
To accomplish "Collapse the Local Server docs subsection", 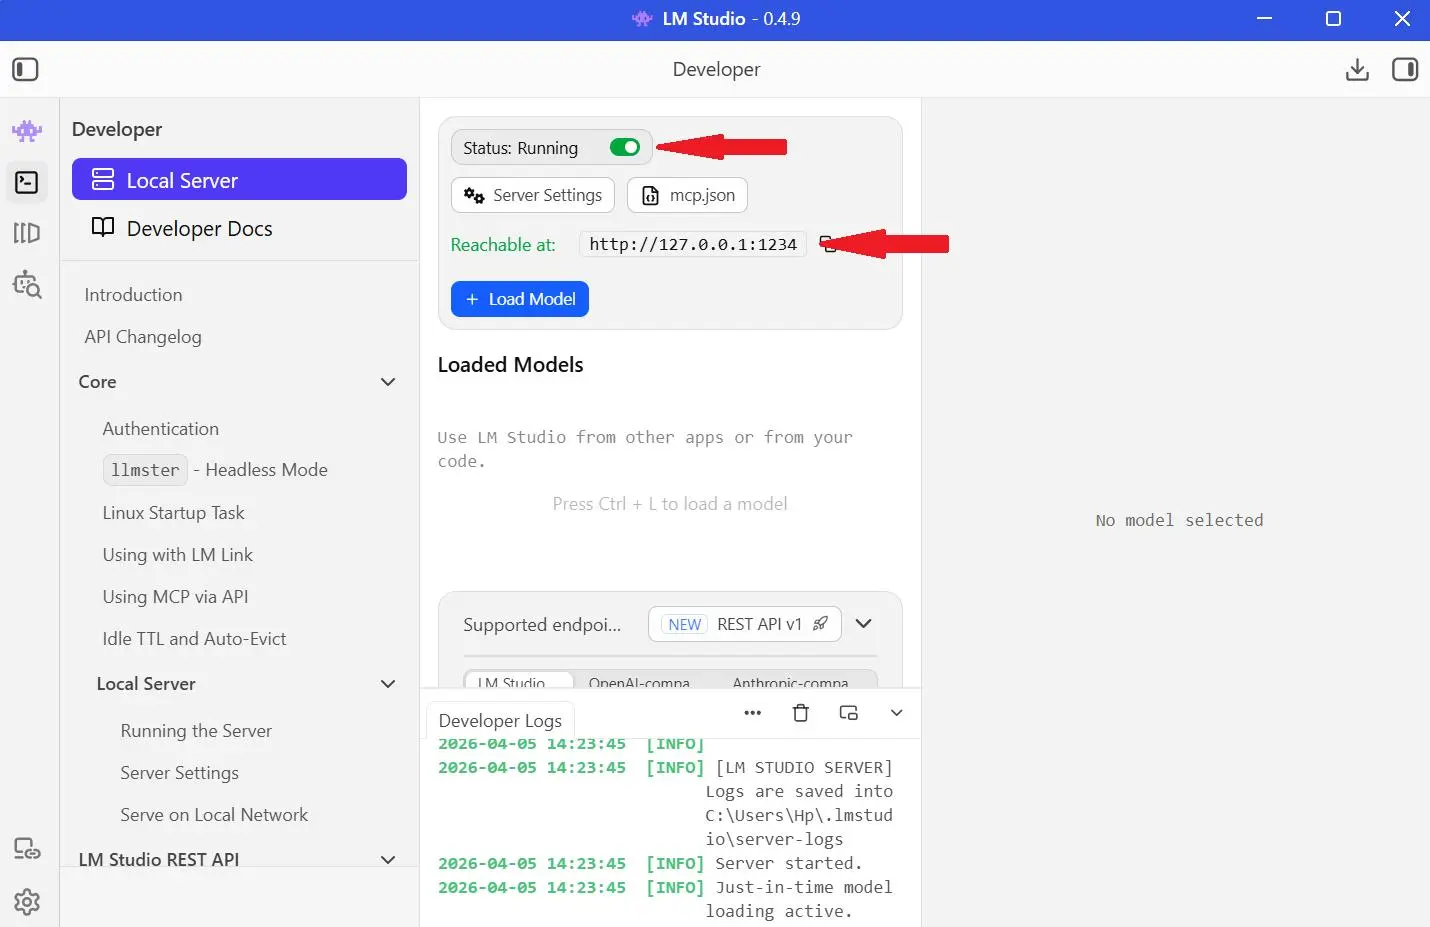I will (388, 684).
